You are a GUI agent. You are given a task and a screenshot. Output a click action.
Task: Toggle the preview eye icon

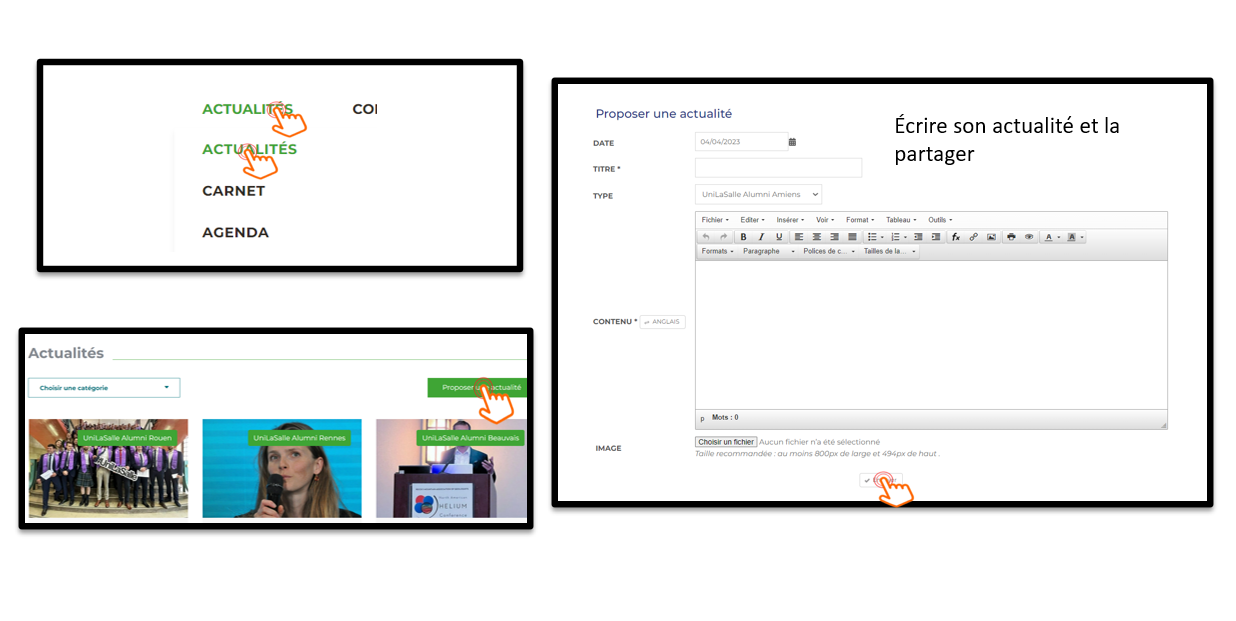tap(1029, 237)
